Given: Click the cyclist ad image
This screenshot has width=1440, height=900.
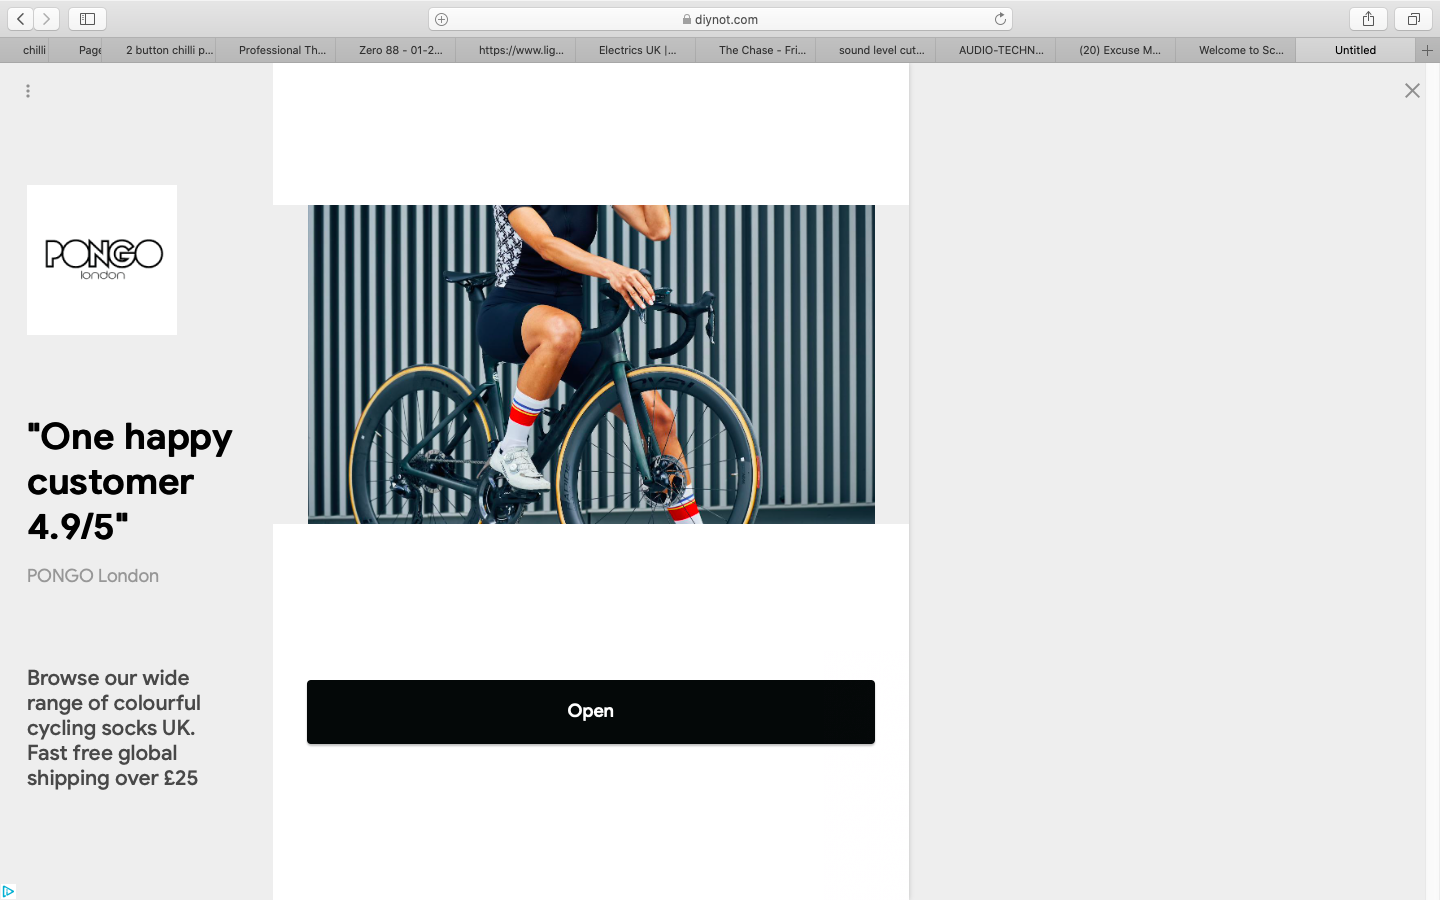Looking at the screenshot, I should tap(591, 364).
